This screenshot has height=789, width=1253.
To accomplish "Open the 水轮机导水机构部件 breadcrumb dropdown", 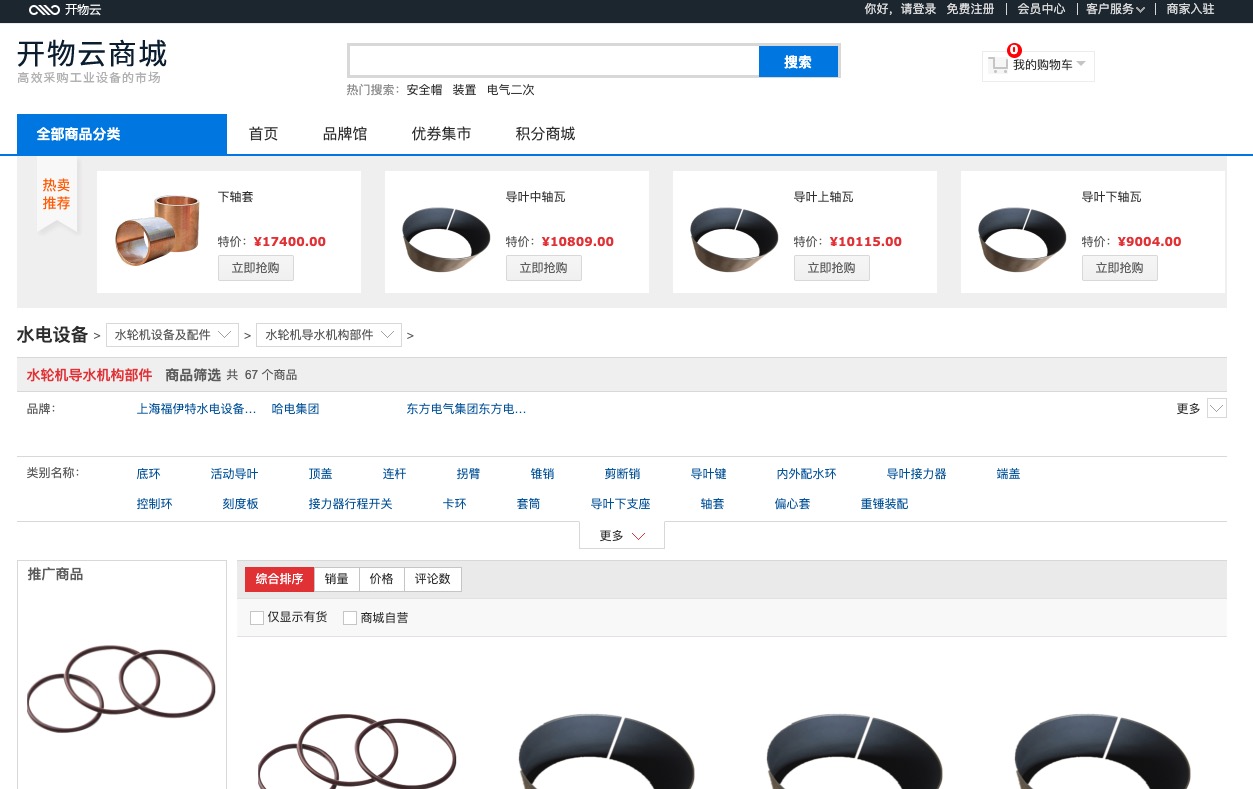I will click(329, 335).
